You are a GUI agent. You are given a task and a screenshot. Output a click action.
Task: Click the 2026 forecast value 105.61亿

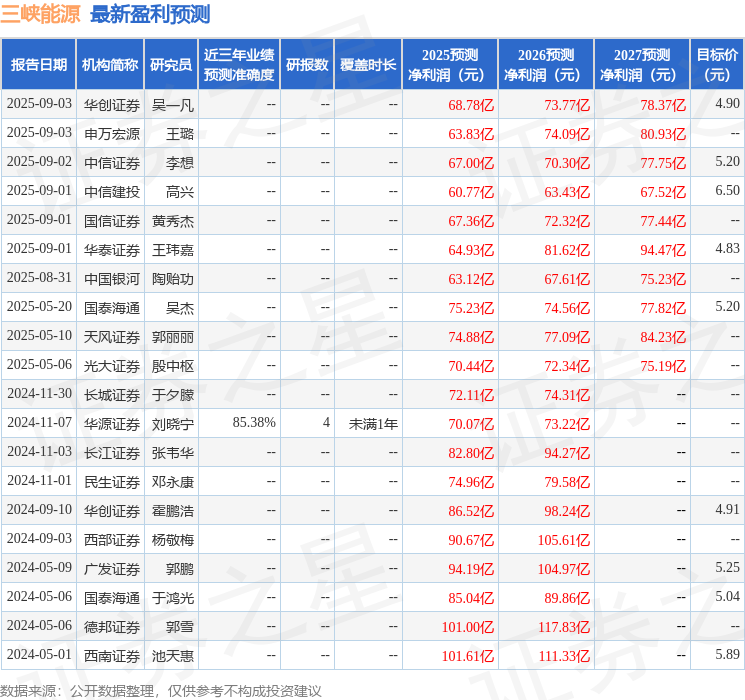pyautogui.click(x=564, y=540)
